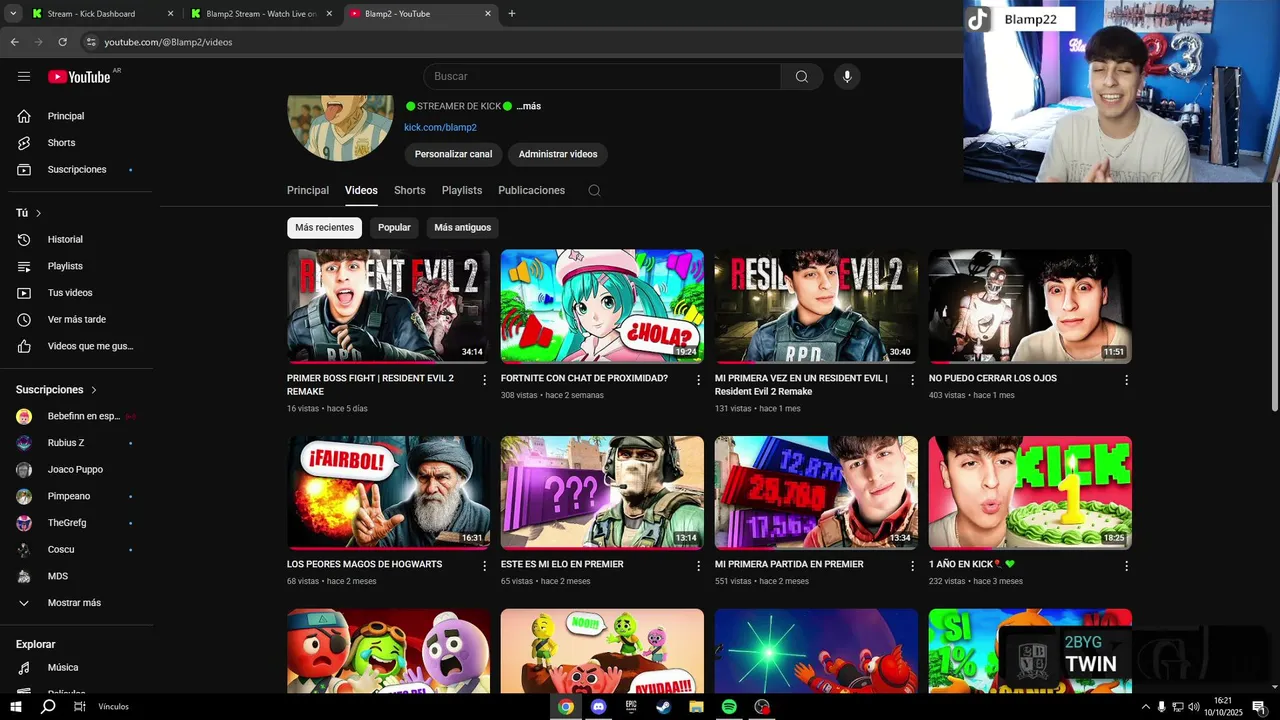The image size is (1280, 720).
Task: Open Windows Start menu
Action: (15, 707)
